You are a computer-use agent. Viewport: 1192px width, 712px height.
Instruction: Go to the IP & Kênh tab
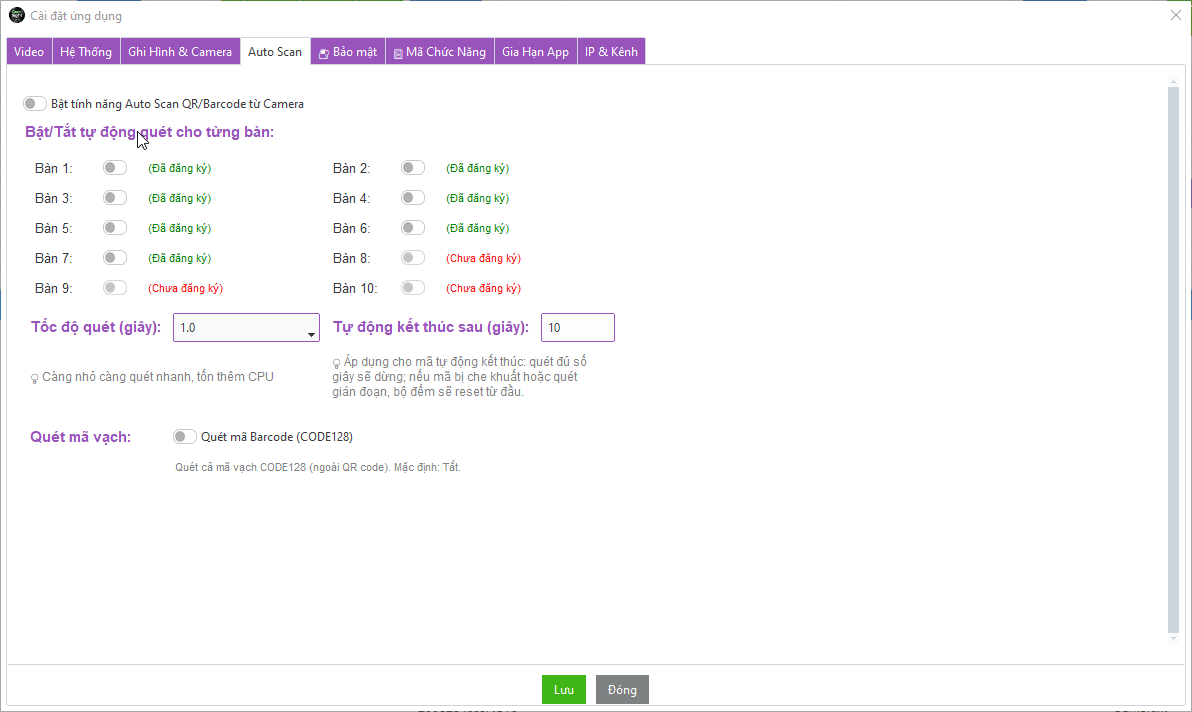coord(611,51)
